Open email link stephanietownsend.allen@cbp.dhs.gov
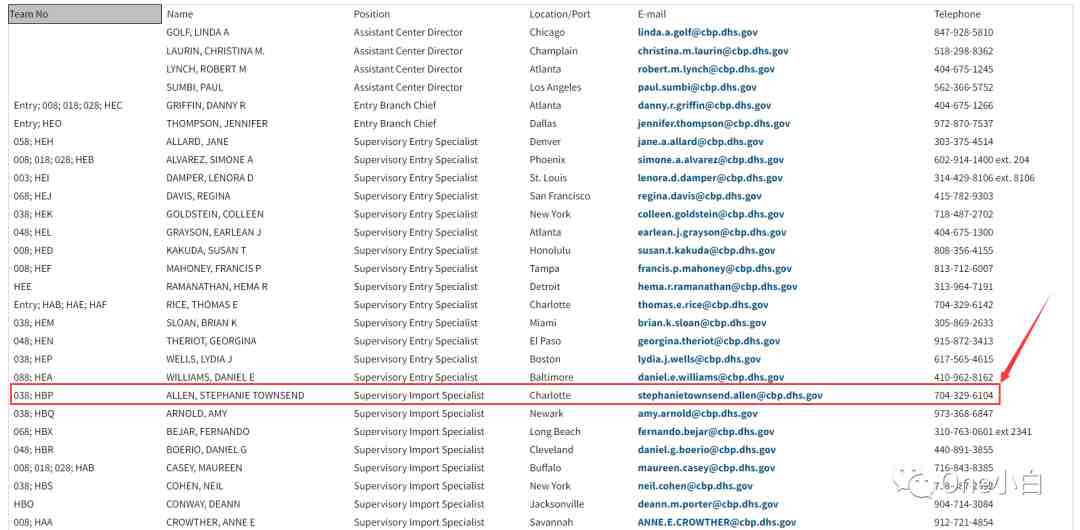This screenshot has height=530, width=1080. tap(730, 396)
